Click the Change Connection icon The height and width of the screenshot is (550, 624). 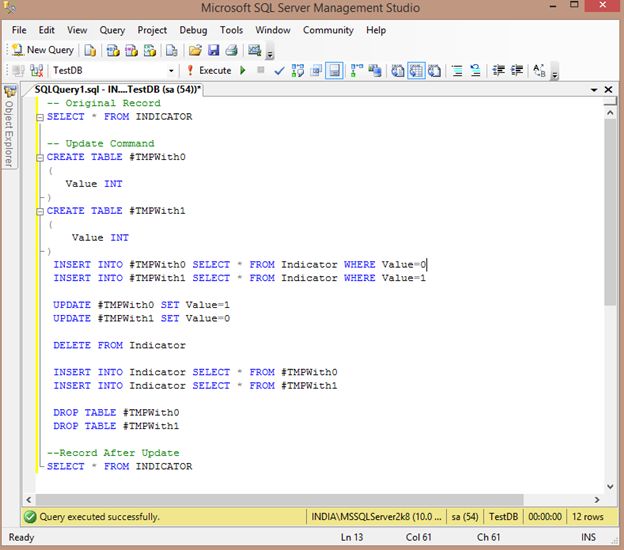pyautogui.click(x=35, y=71)
